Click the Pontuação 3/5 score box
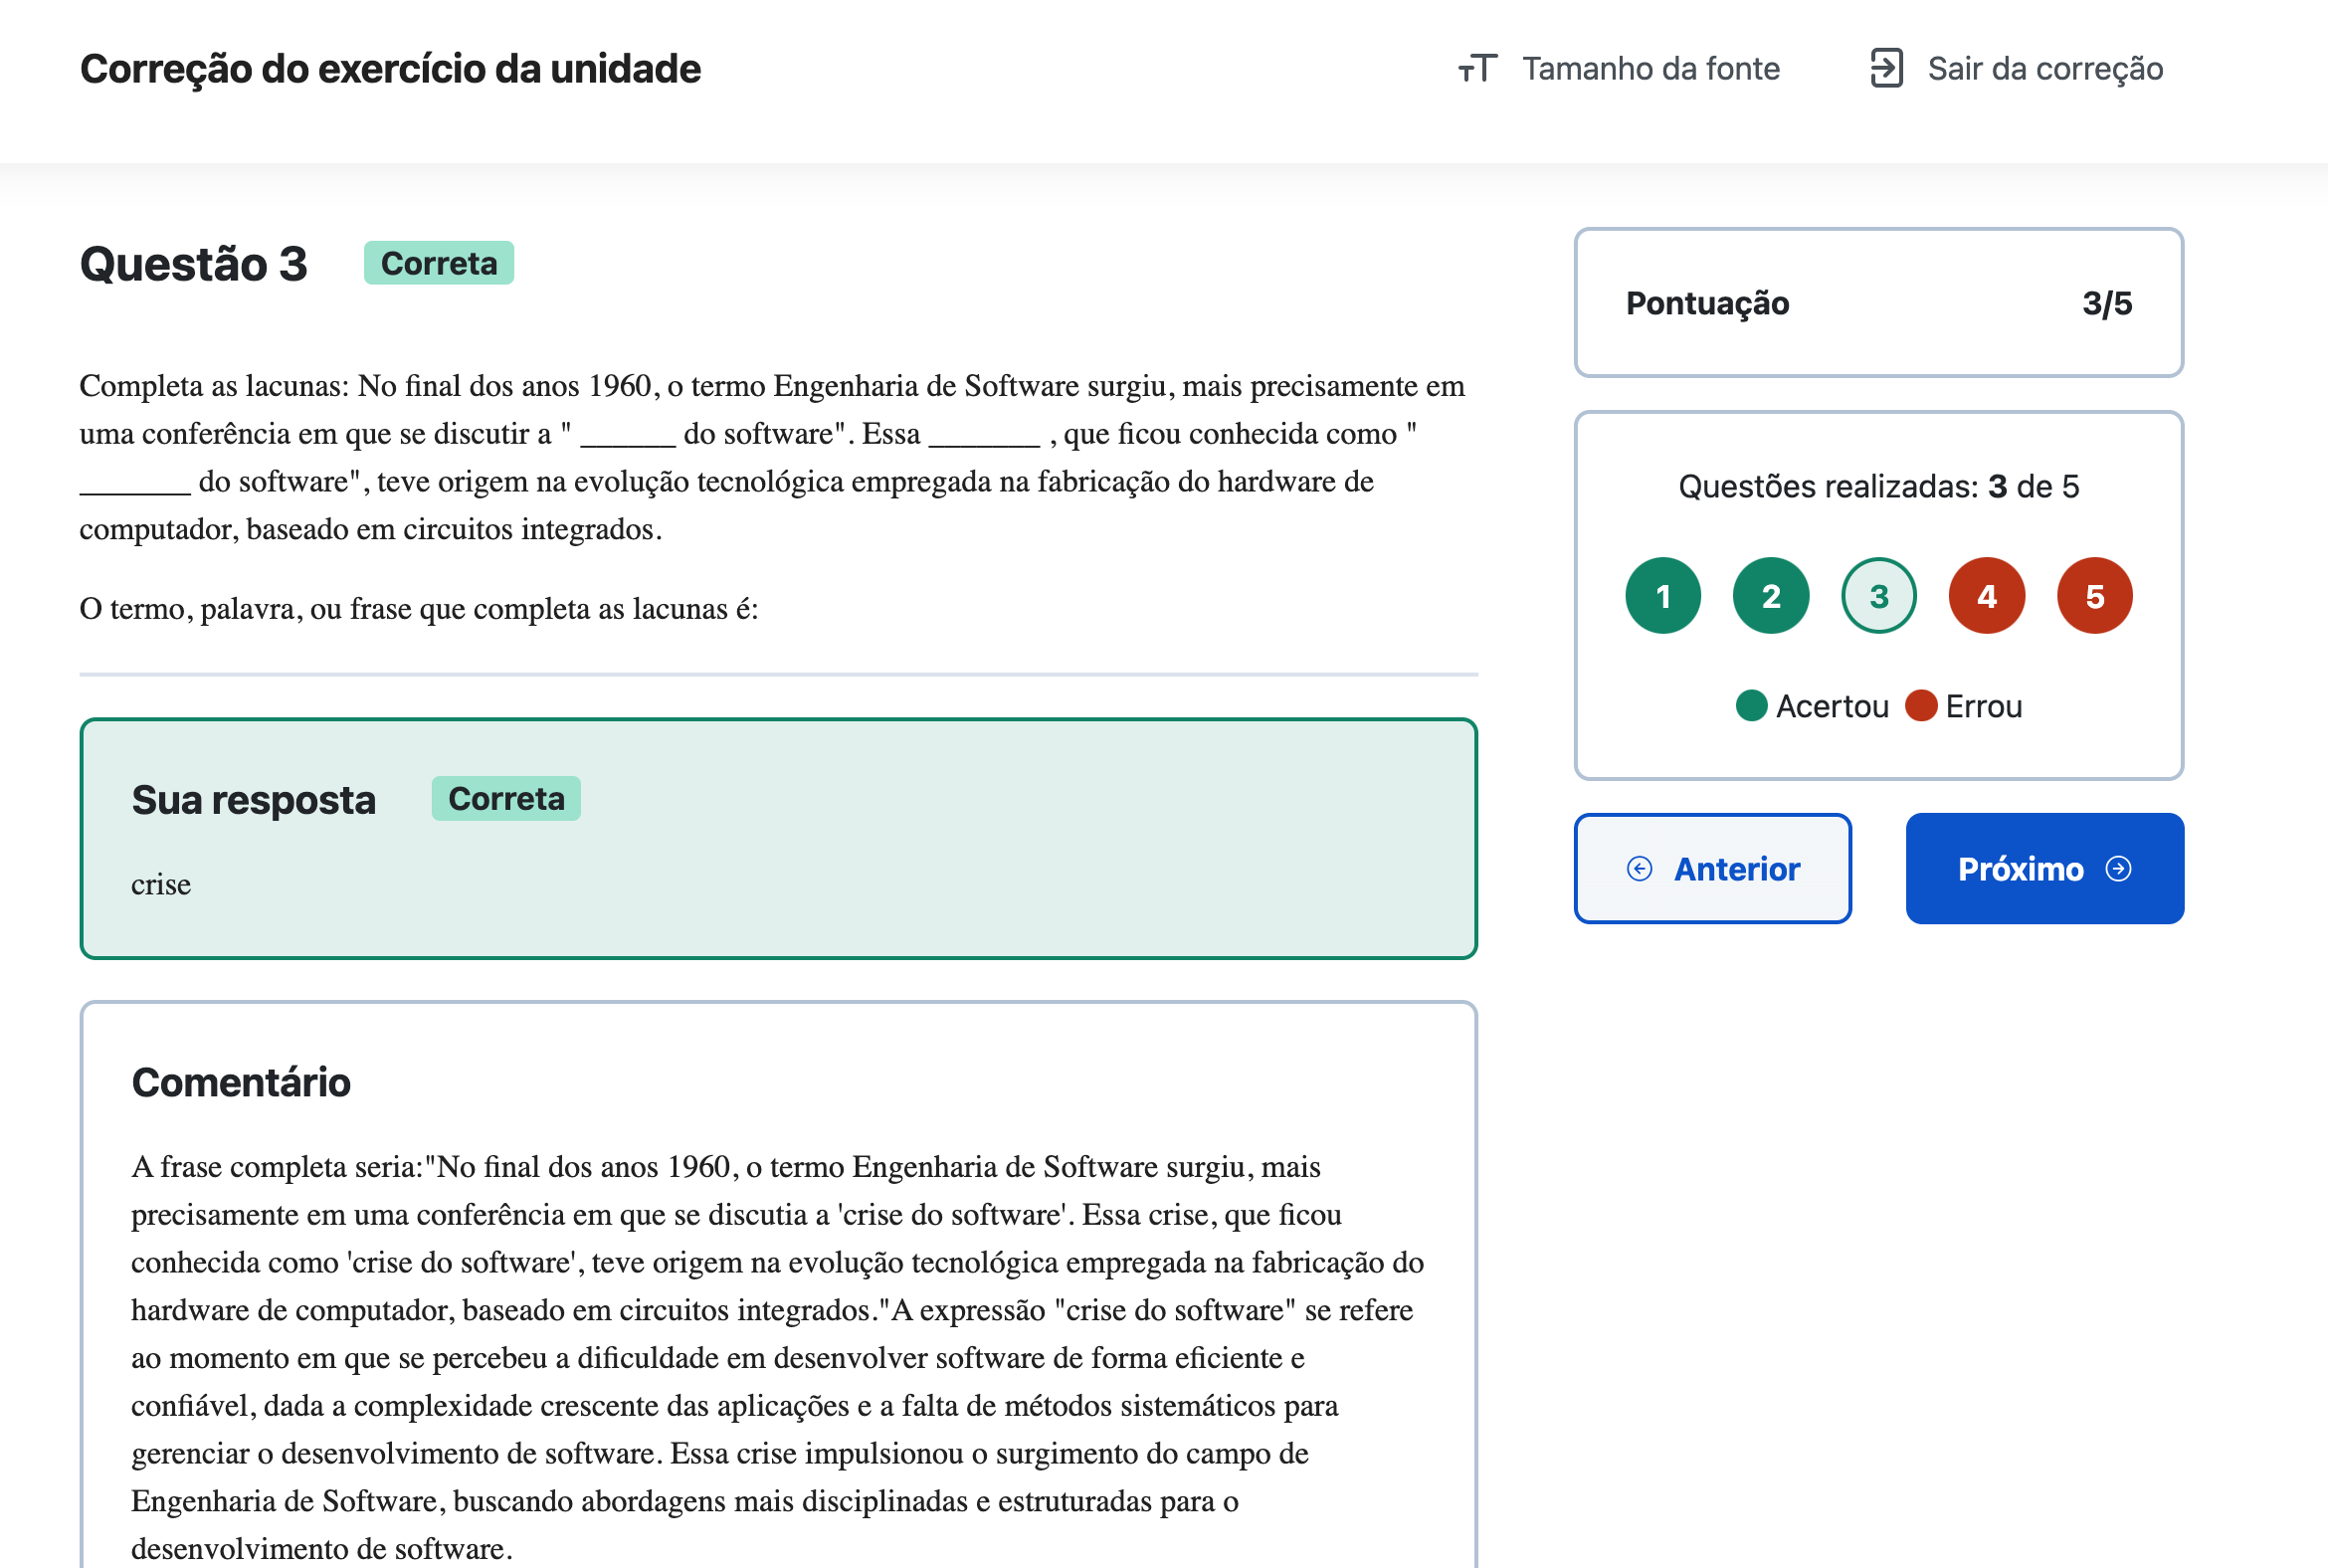 click(1878, 303)
